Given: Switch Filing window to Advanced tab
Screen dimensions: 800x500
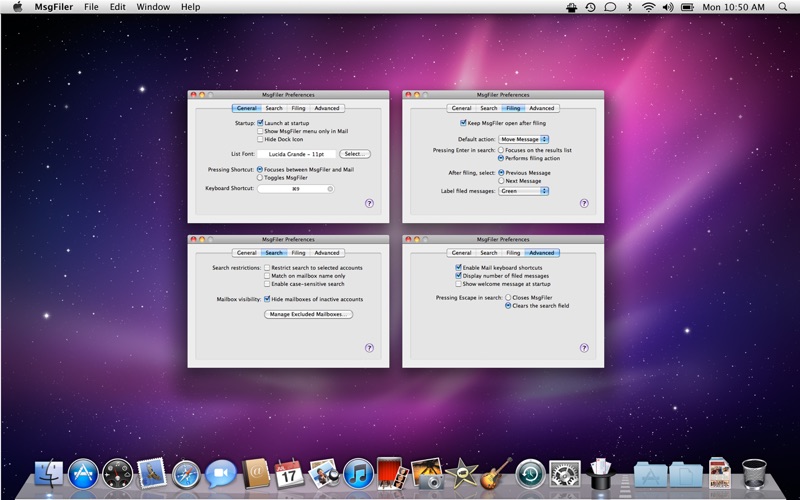Looking at the screenshot, I should point(541,108).
